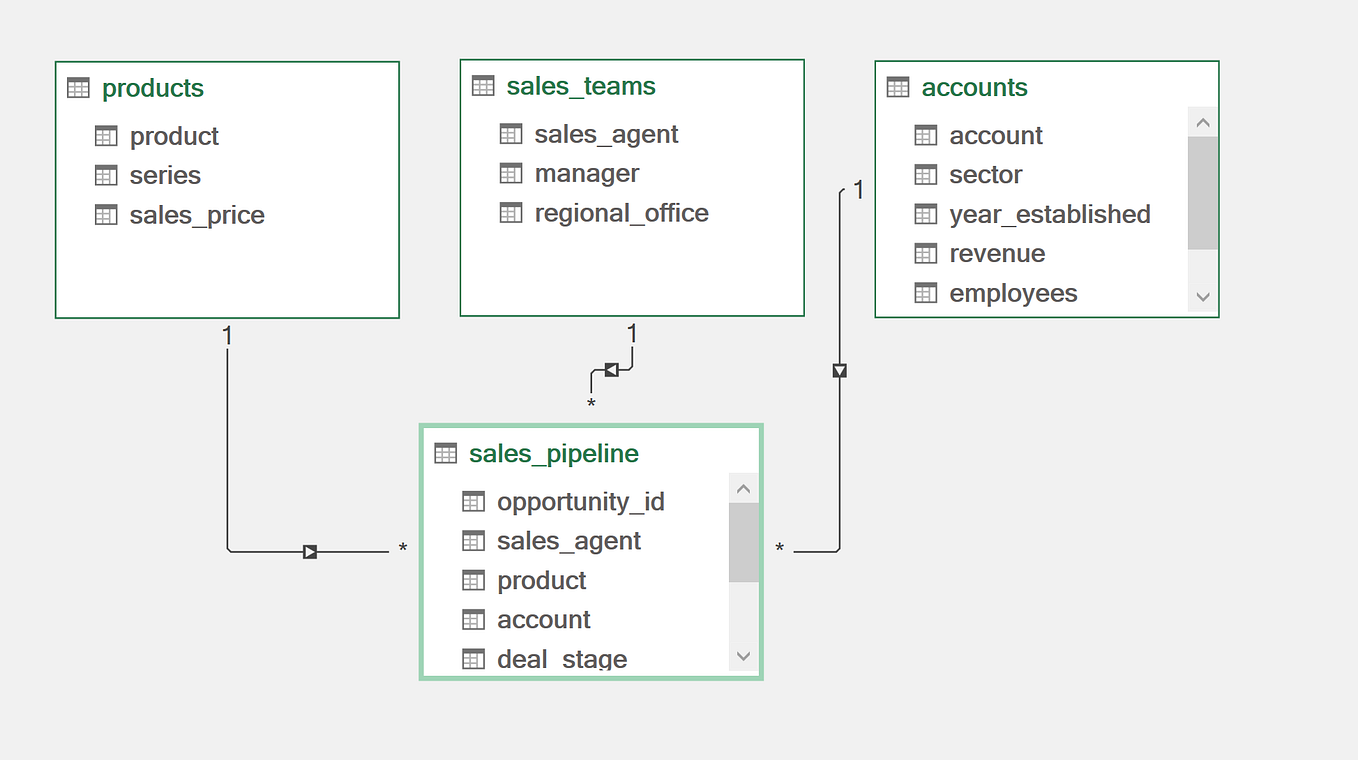Viewport: 1358px width, 760px height.
Task: Click the sales_teams table header icon
Action: click(483, 86)
